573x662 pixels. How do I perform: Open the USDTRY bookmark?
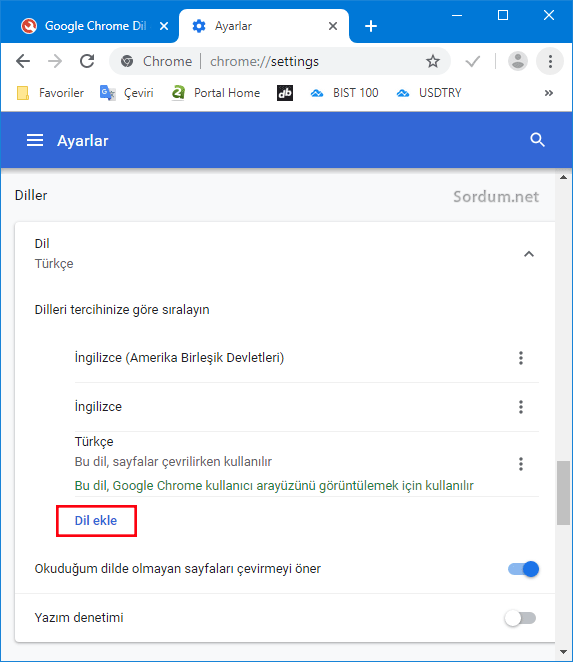pyautogui.click(x=429, y=93)
